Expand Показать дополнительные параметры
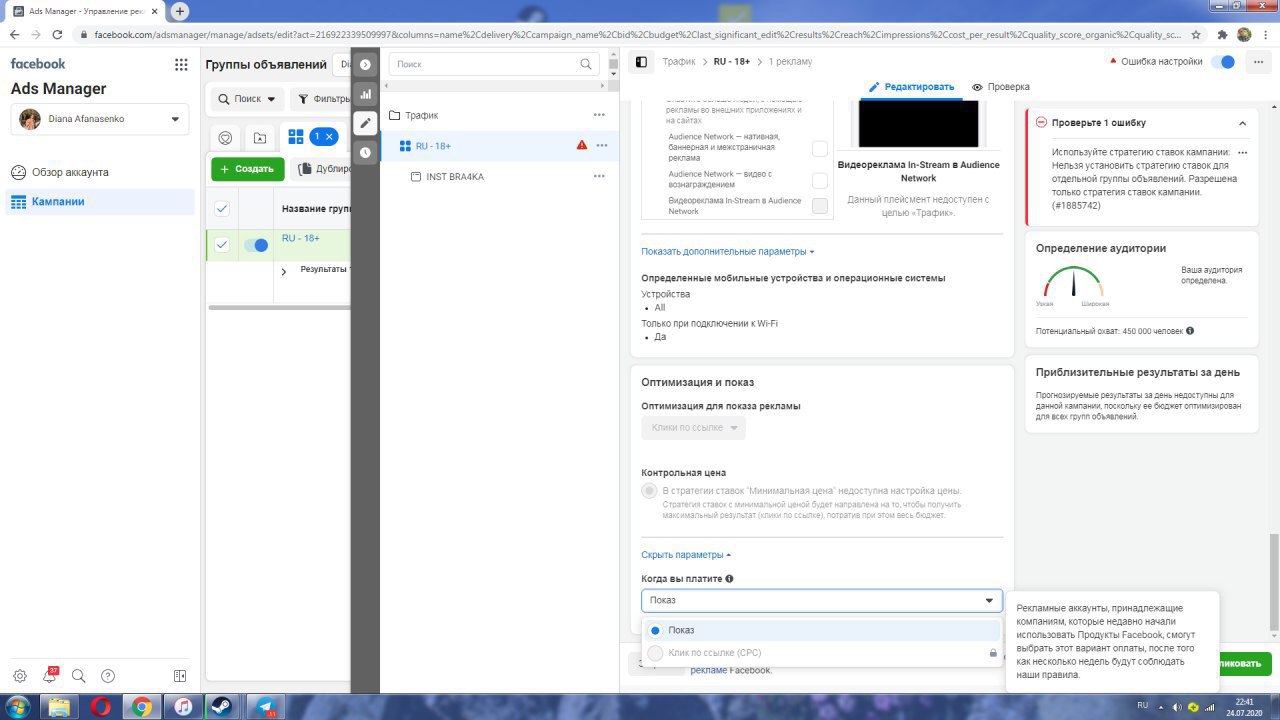The width and height of the screenshot is (1280, 720). tap(728, 252)
